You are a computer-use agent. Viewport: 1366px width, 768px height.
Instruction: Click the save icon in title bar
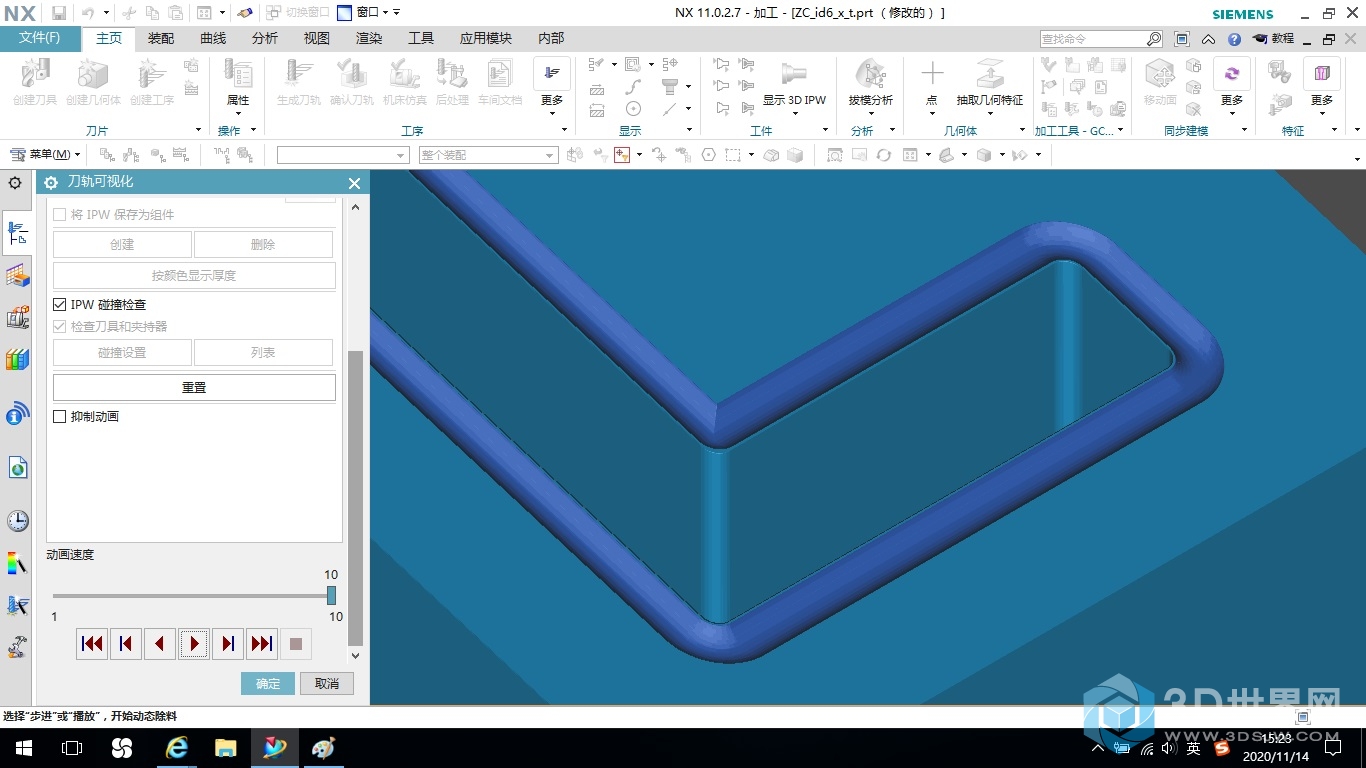(x=59, y=13)
